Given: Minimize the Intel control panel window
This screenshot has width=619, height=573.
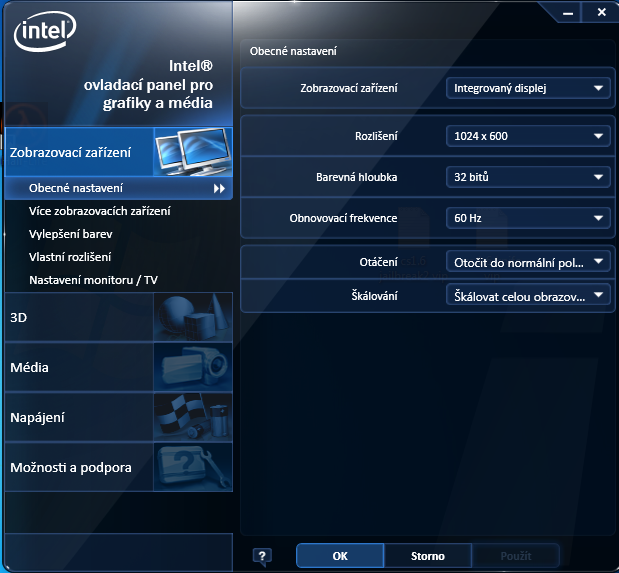Looking at the screenshot, I should tap(568, 13).
